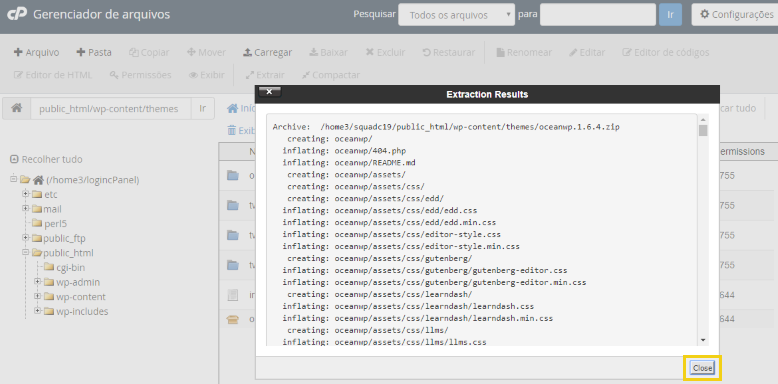The width and height of the screenshot is (778, 384).
Task: Click the Extraction Results Close button
Action: [x=703, y=368]
